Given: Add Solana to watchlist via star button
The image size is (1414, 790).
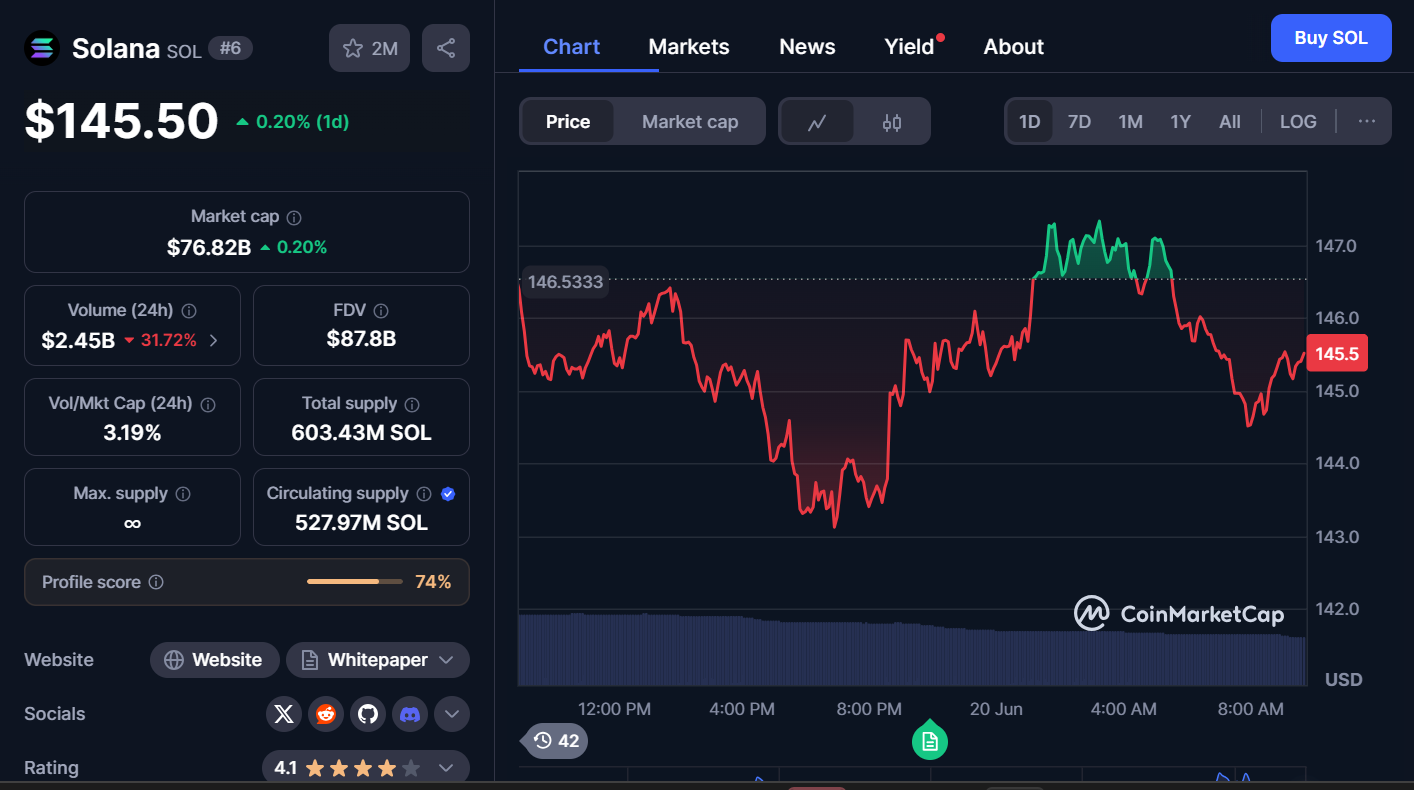Looking at the screenshot, I should tap(369, 48).
